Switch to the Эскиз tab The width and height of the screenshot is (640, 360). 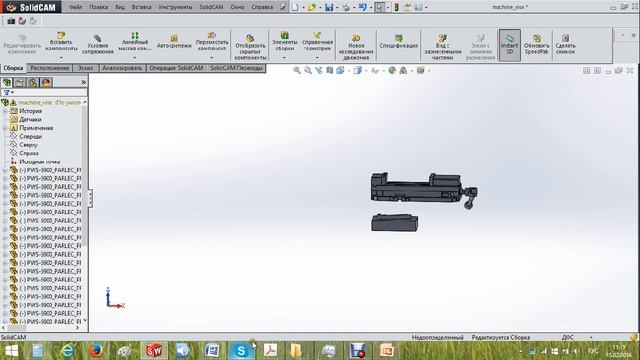pyautogui.click(x=86, y=68)
